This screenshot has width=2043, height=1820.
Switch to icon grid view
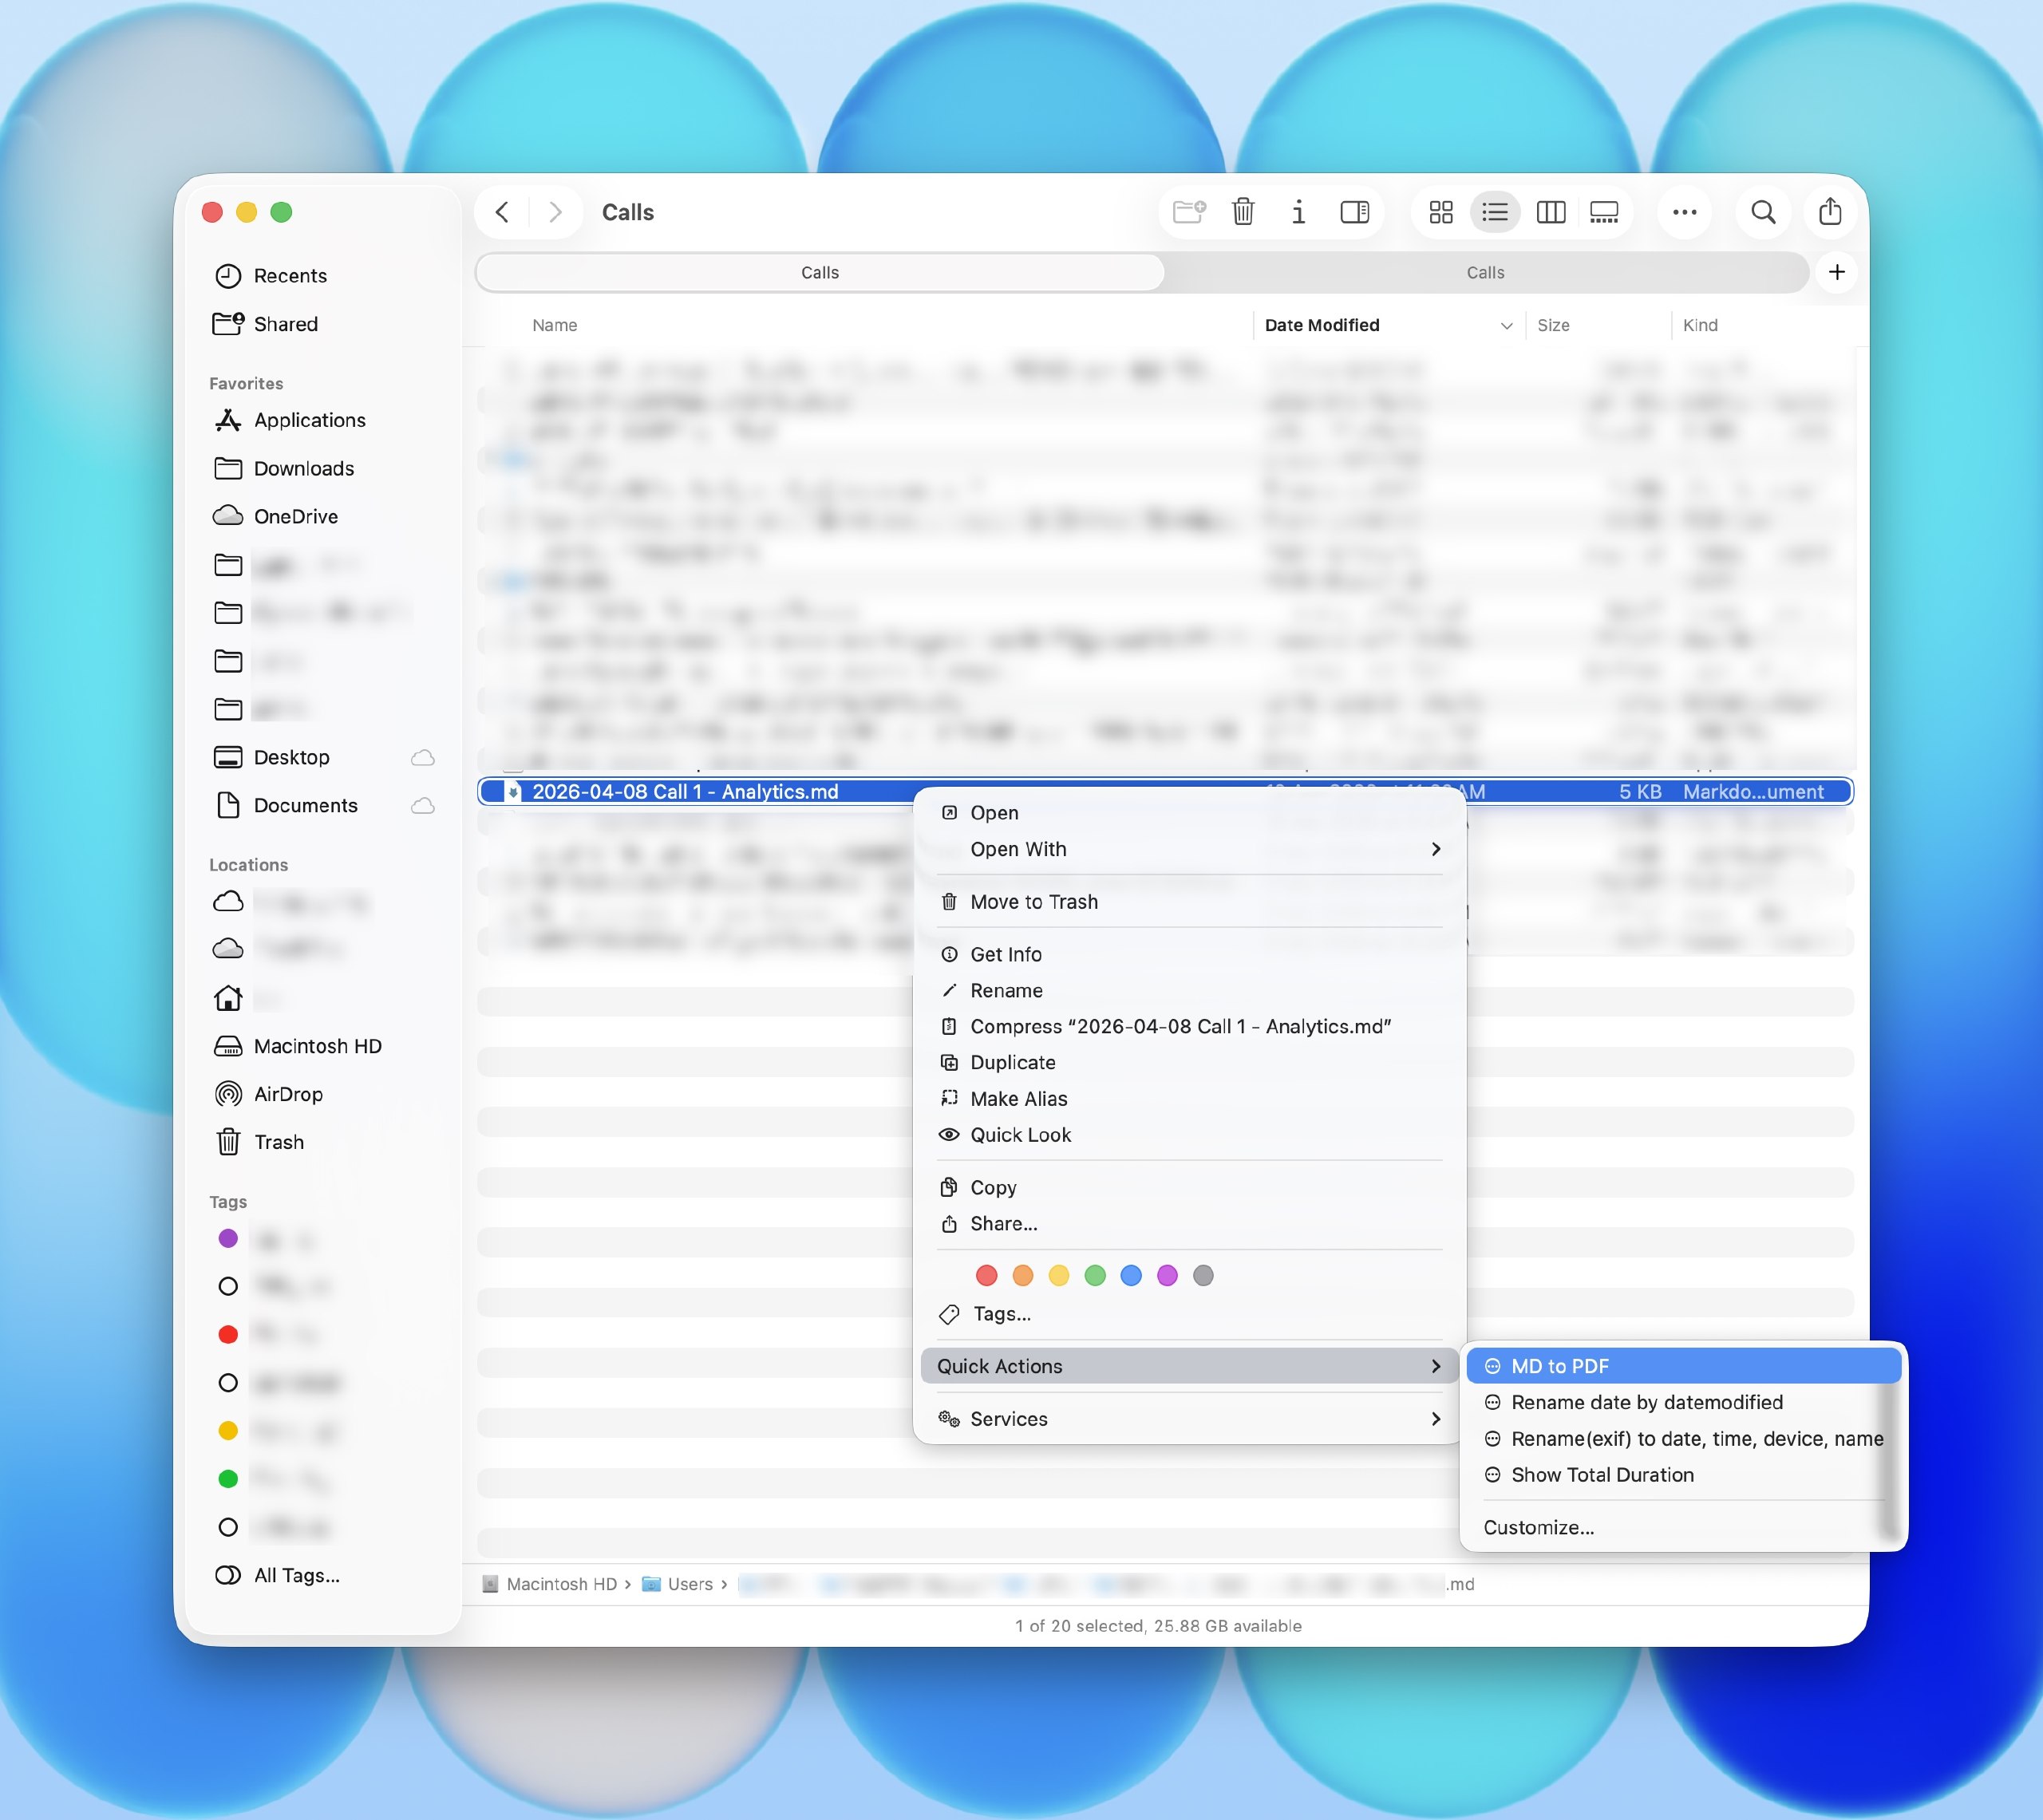point(1441,212)
